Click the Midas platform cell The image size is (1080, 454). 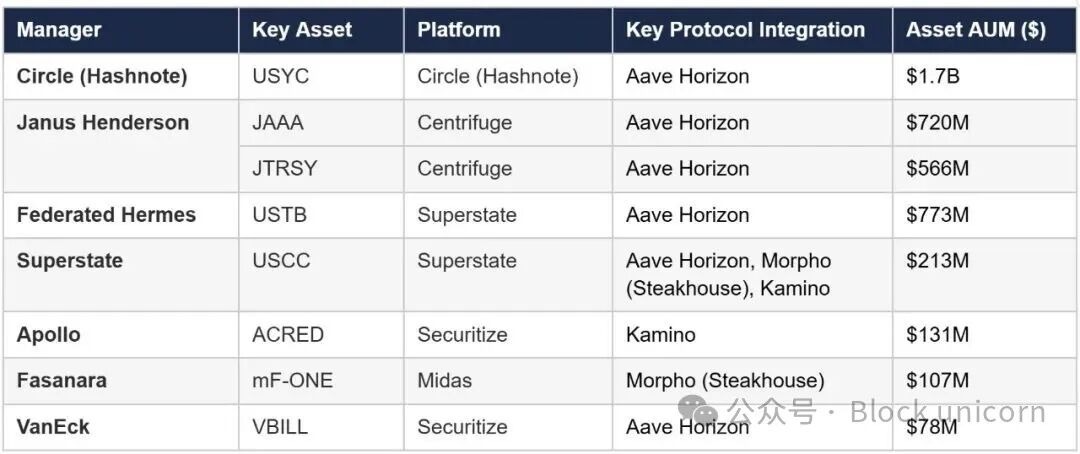click(444, 381)
